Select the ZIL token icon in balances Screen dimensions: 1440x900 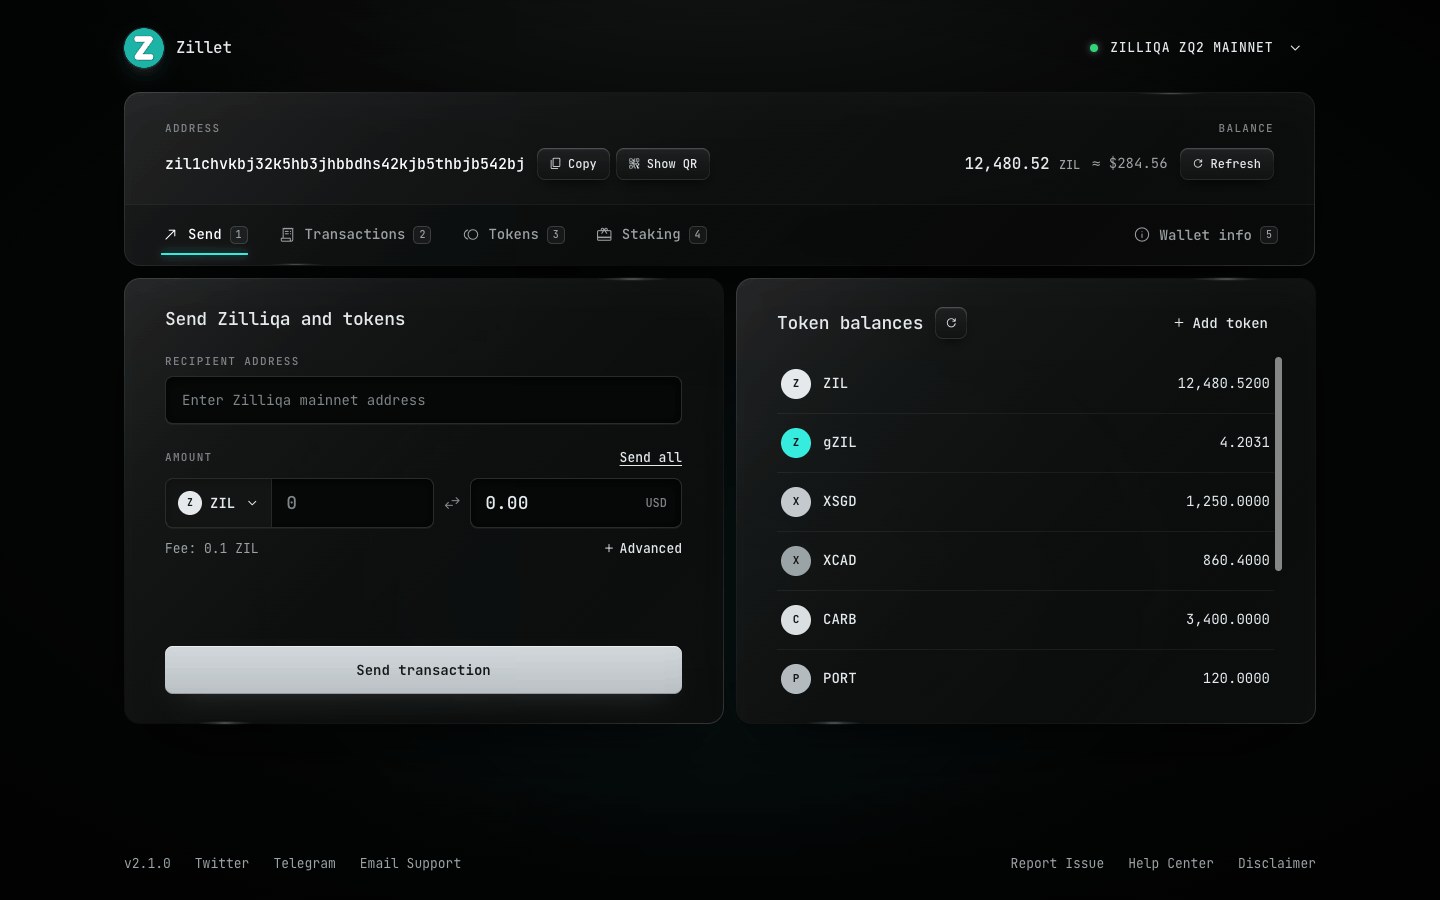(x=796, y=383)
